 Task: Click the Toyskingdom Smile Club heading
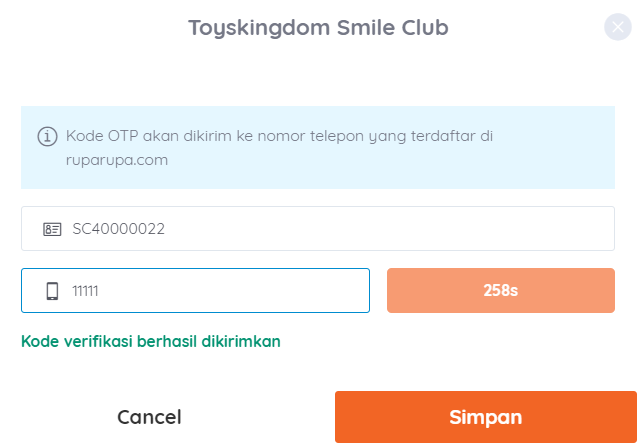[x=318, y=28]
